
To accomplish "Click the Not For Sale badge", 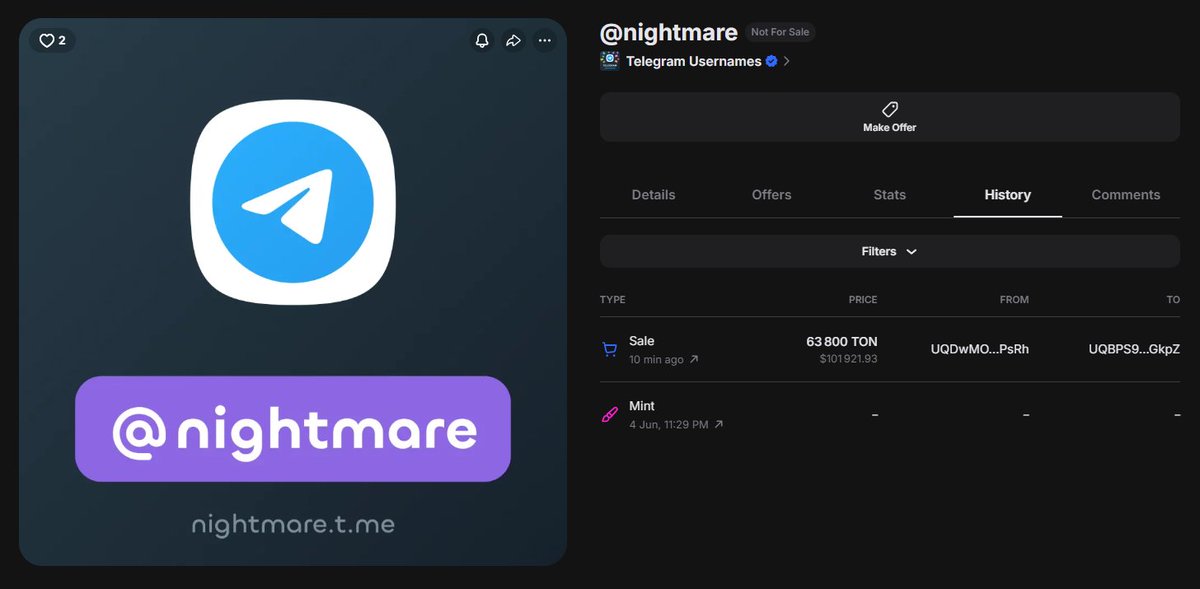I will click(780, 32).
